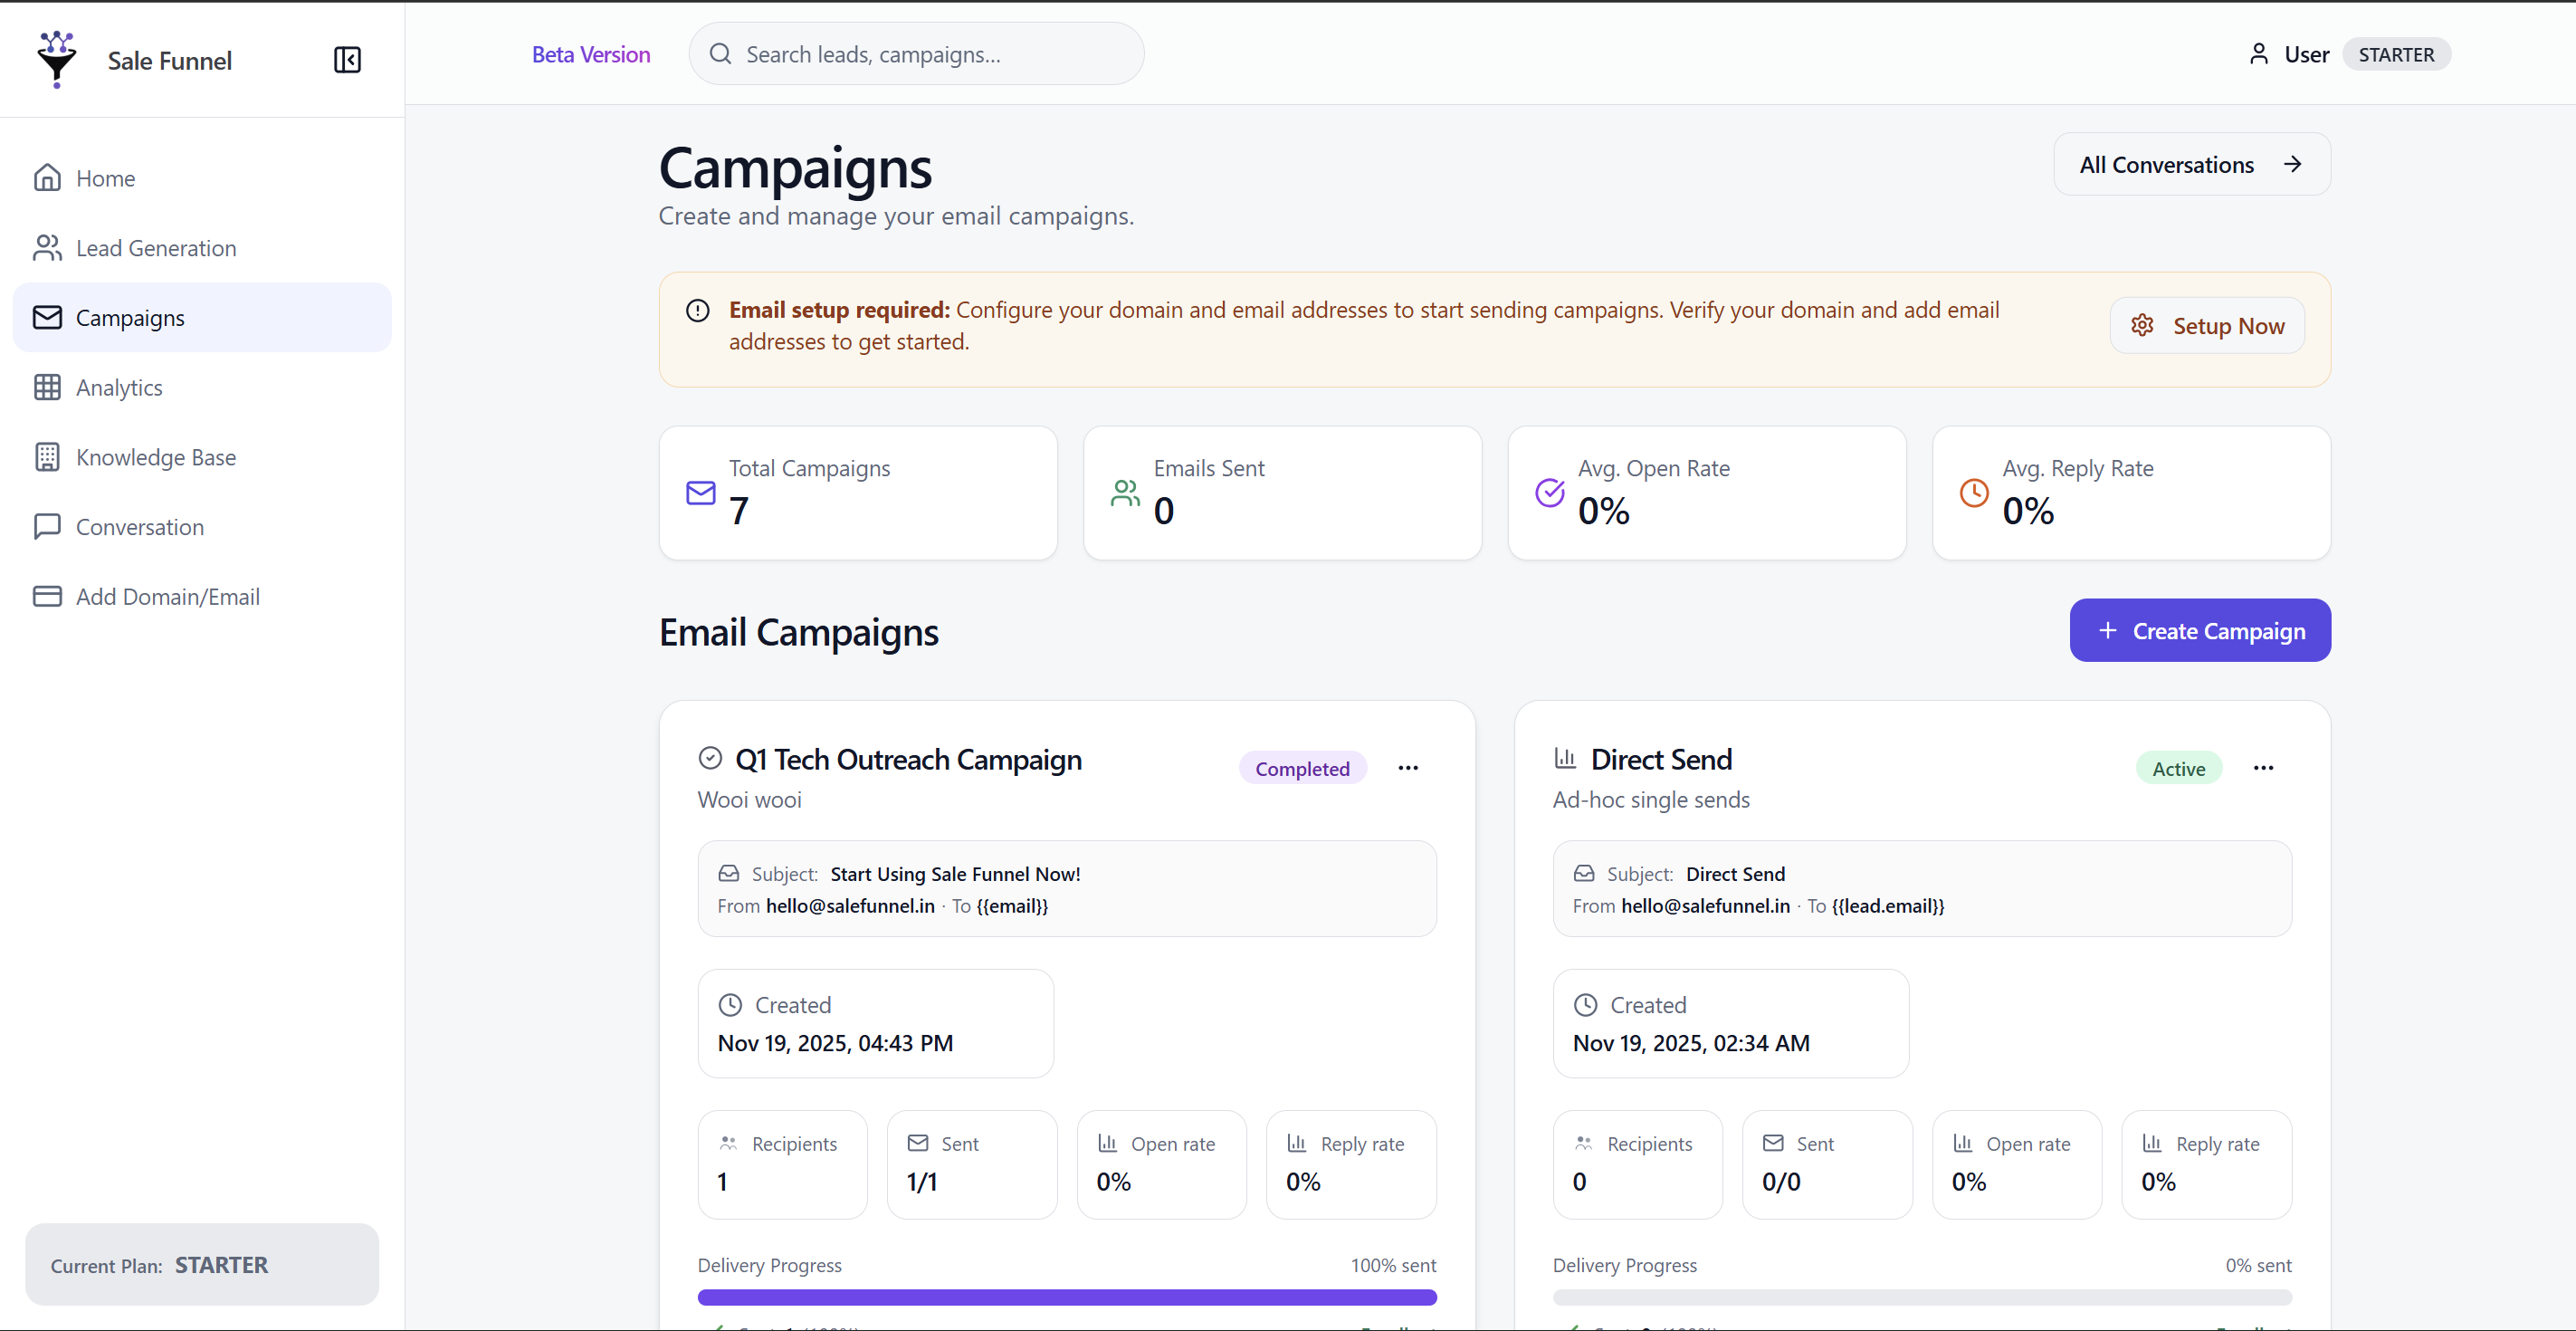Viewport: 2576px width, 1331px height.
Task: Collapse the sidebar panel
Action: point(347,60)
